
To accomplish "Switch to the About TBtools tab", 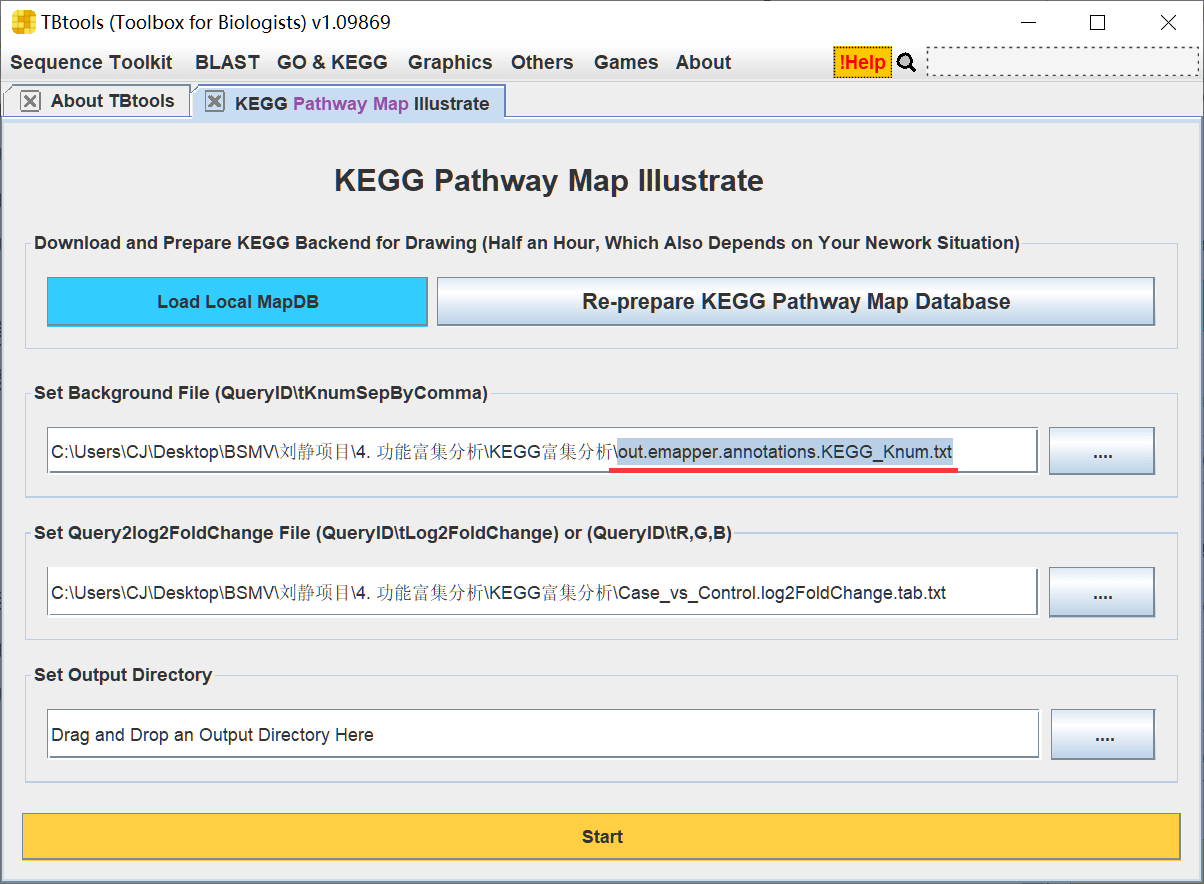I will [x=112, y=101].
